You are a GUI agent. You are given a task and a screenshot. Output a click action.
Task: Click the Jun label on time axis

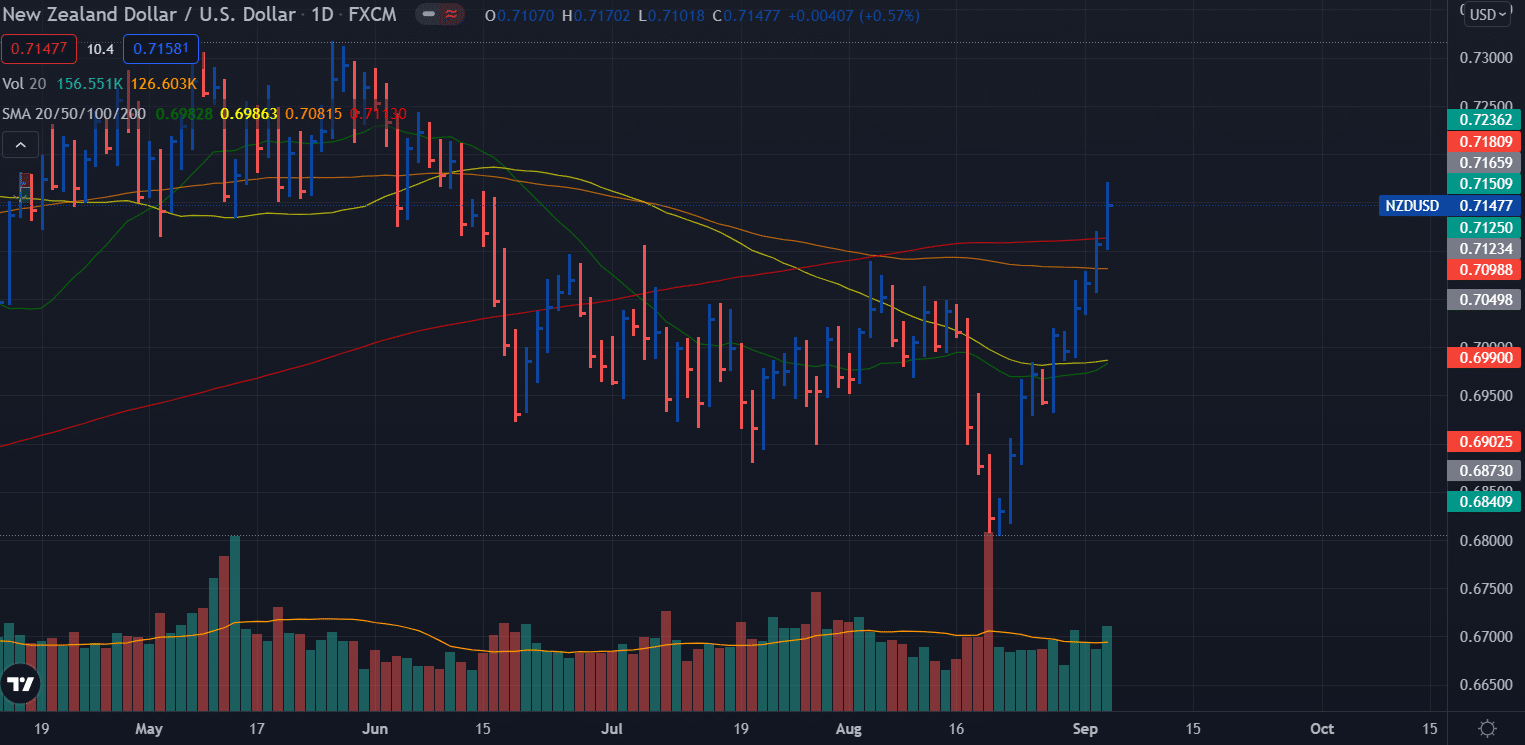click(x=376, y=728)
